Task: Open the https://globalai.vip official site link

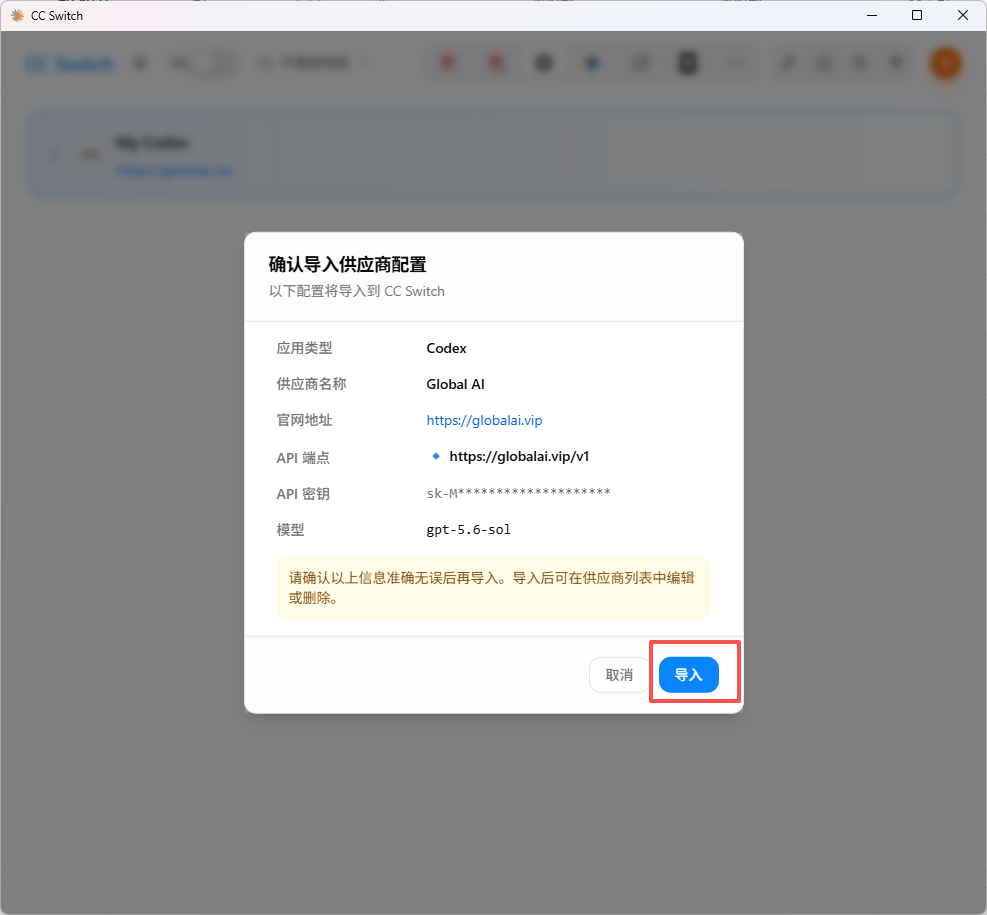Action: coord(484,420)
